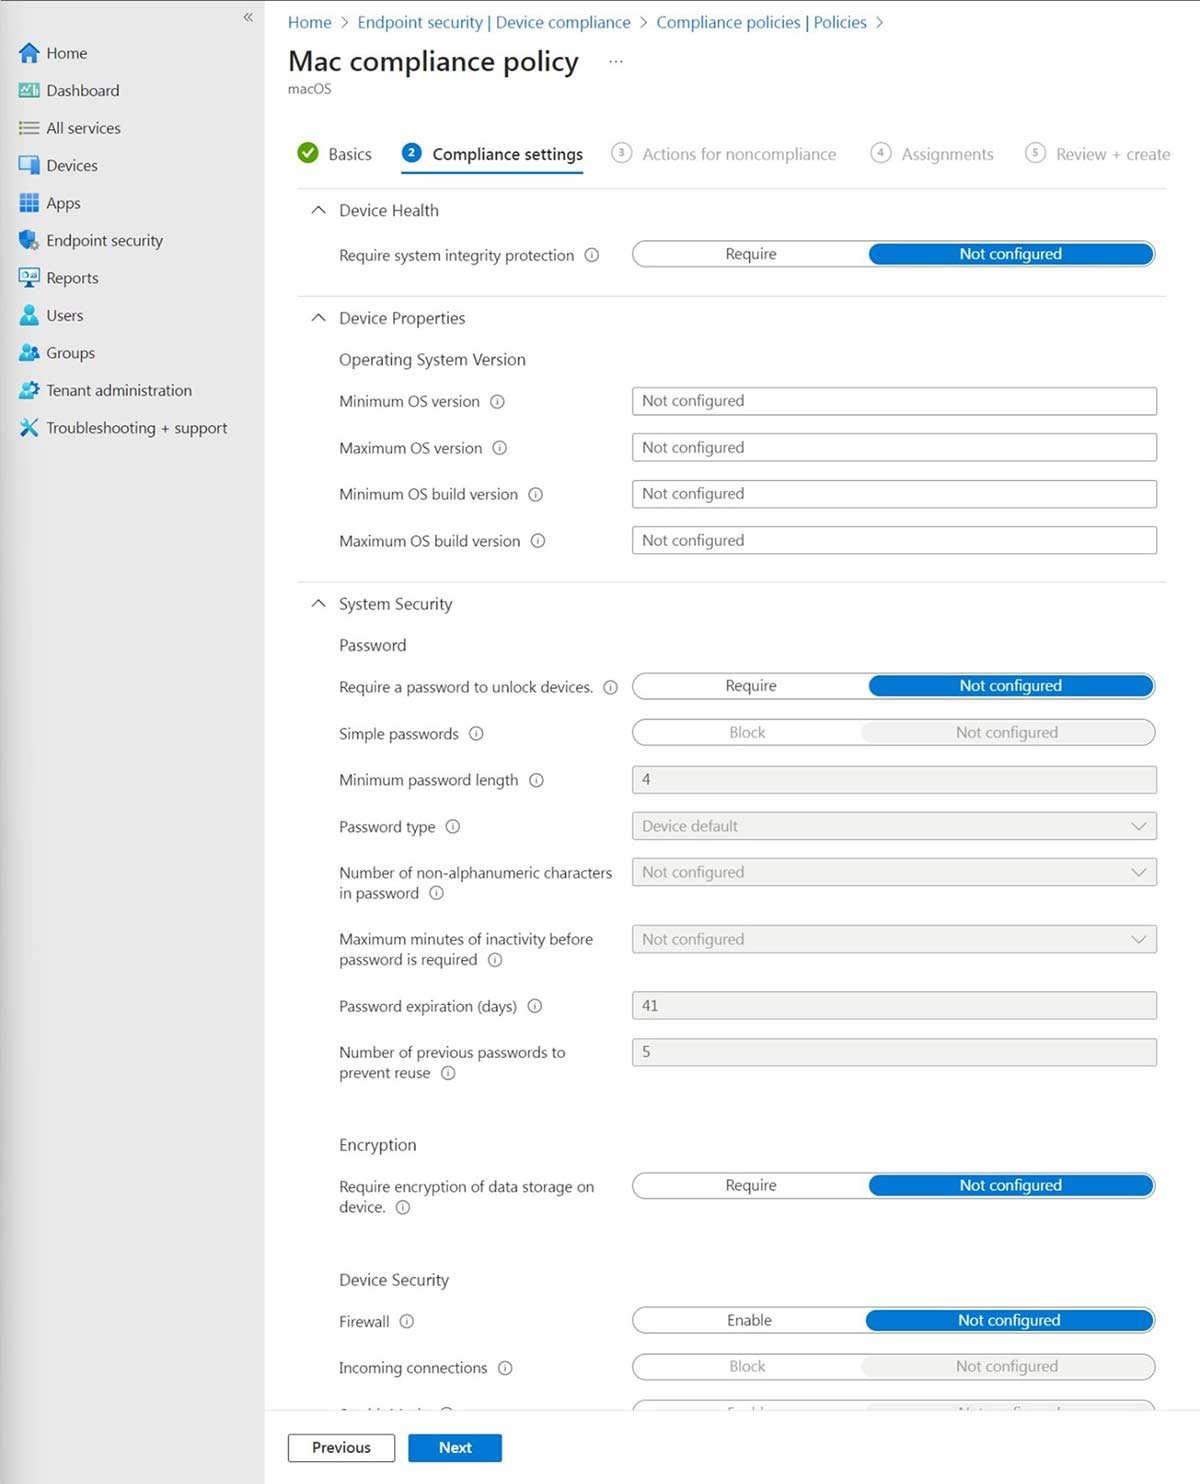Click the Devices icon in the sidebar
Viewport: 1200px width, 1484px height.
pyautogui.click(x=29, y=165)
